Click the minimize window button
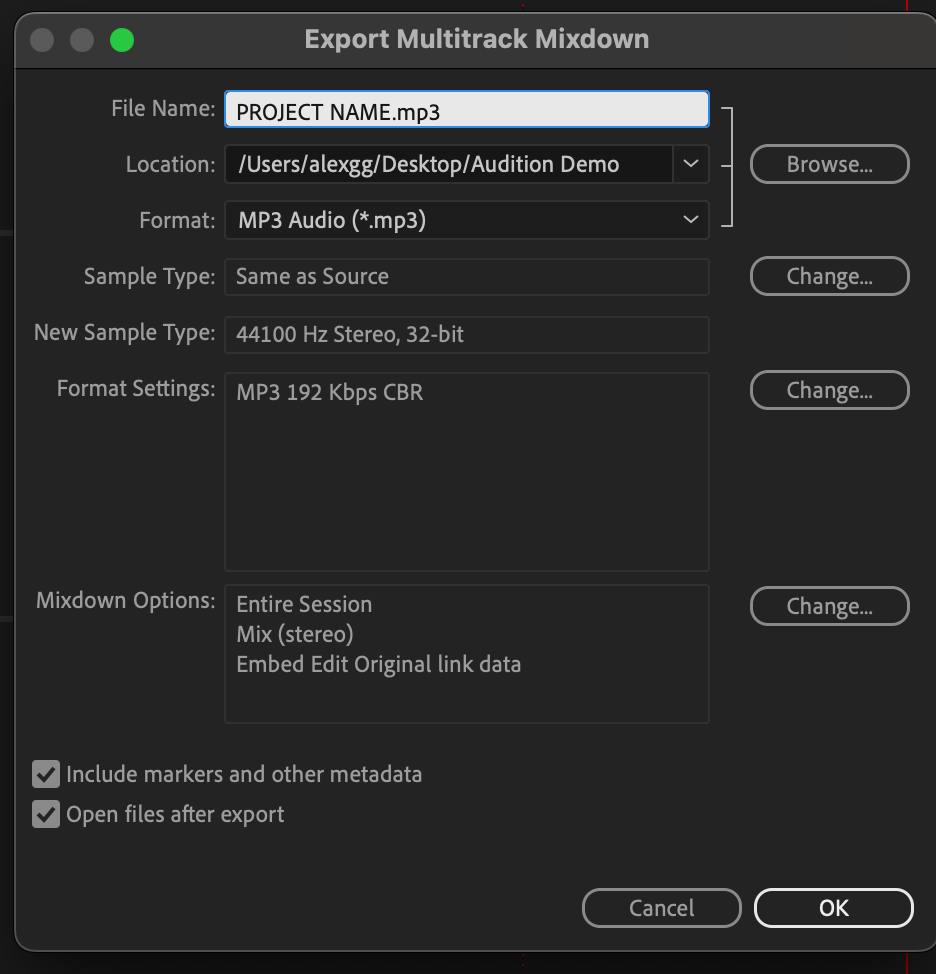The width and height of the screenshot is (936, 974). (x=82, y=40)
